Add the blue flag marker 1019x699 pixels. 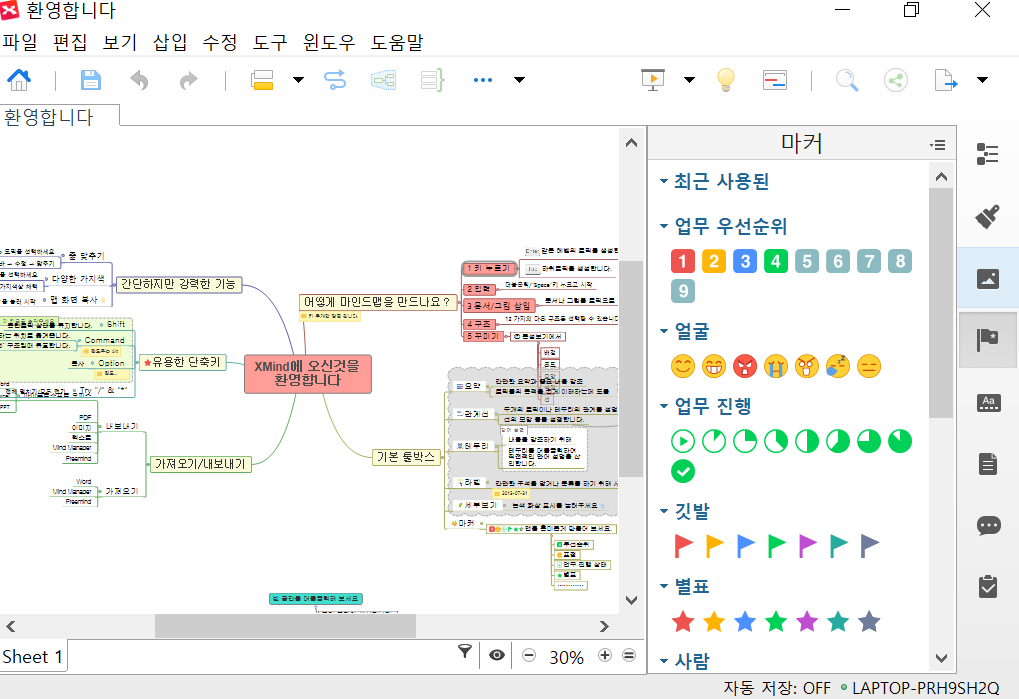click(x=745, y=546)
